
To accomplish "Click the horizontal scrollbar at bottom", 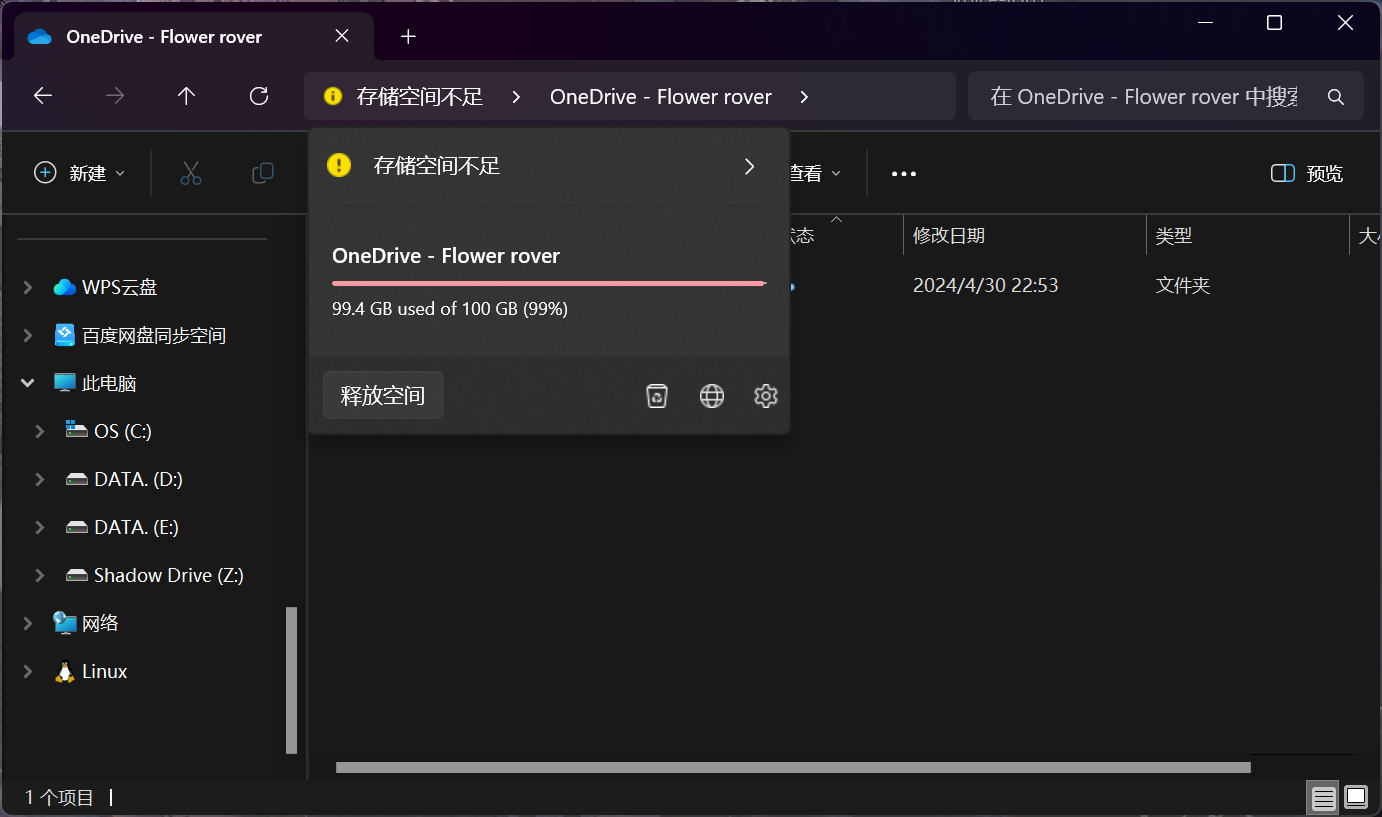I will [792, 767].
